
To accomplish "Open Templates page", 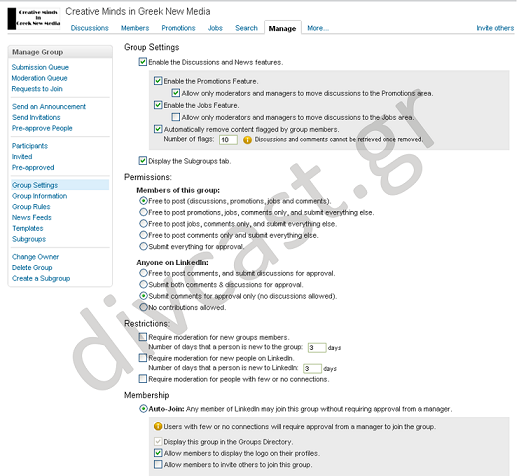I will tap(28, 228).
